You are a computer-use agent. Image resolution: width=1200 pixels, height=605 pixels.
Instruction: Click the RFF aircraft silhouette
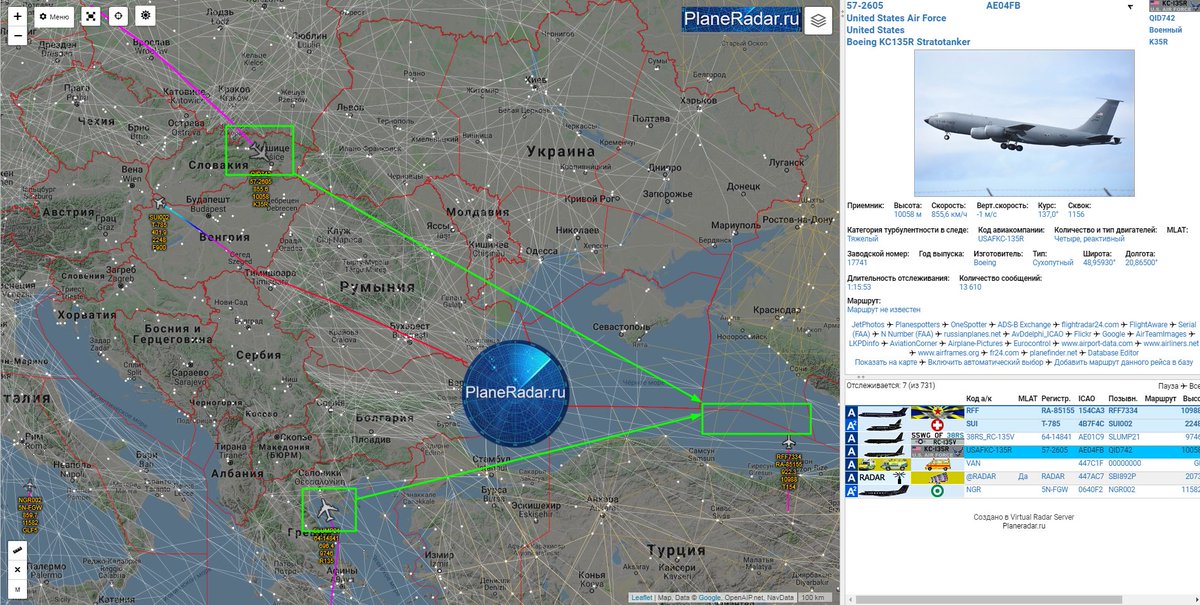pyautogui.click(x=884, y=412)
